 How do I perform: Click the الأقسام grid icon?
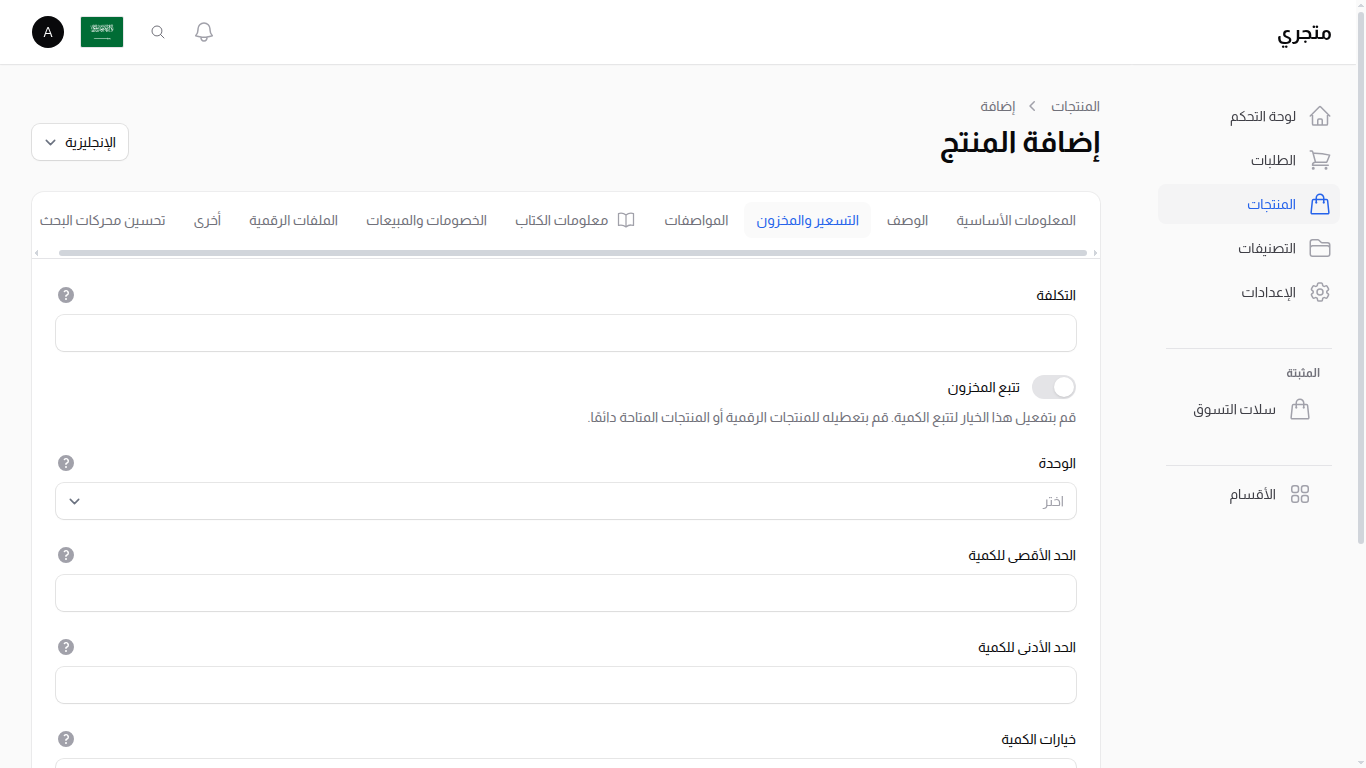[x=1300, y=493]
